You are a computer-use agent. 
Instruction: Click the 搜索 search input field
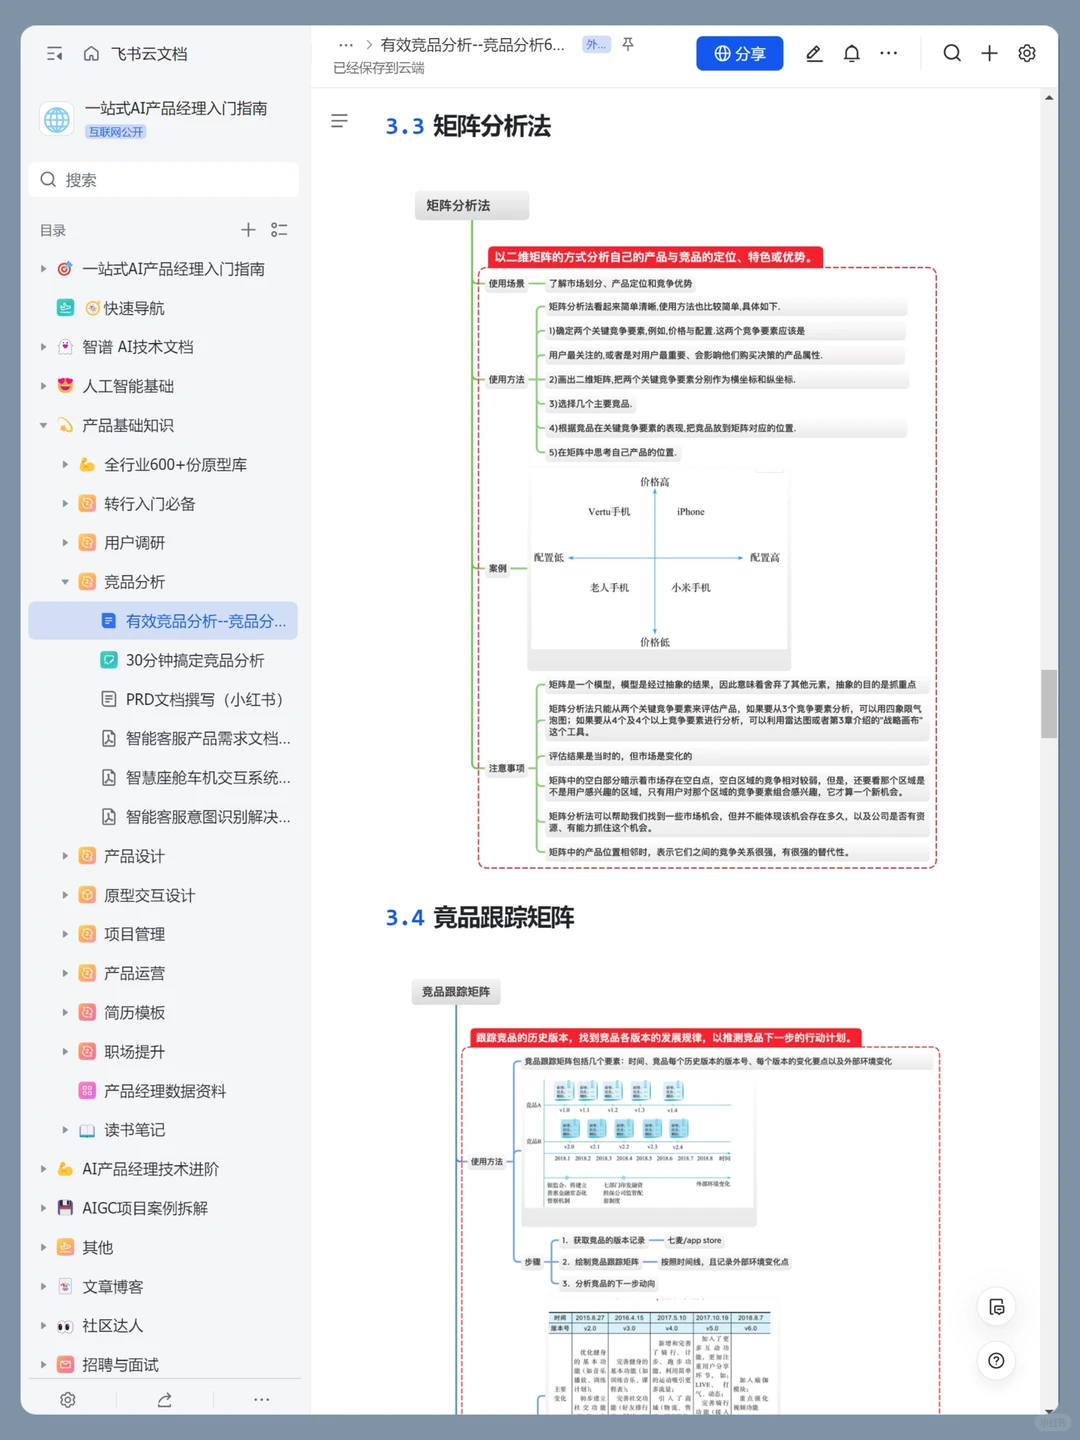(163, 179)
